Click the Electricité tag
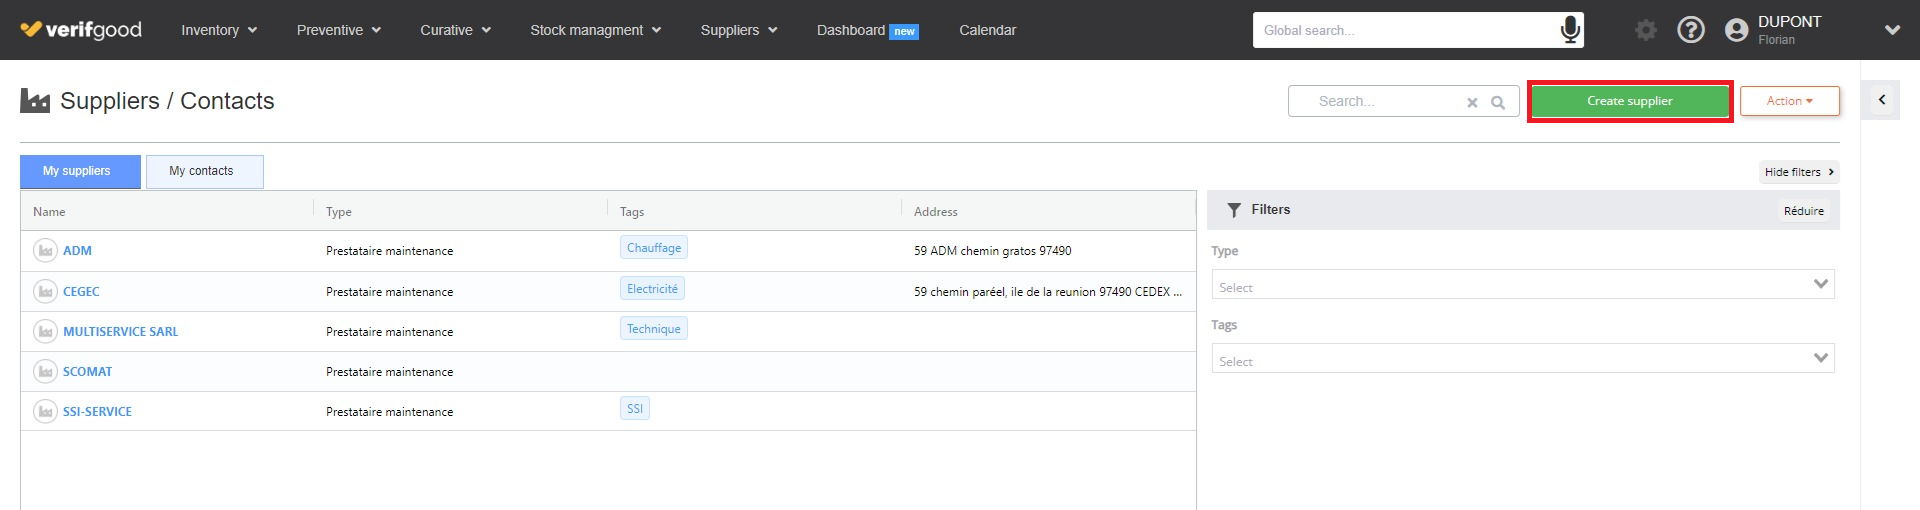 point(652,289)
